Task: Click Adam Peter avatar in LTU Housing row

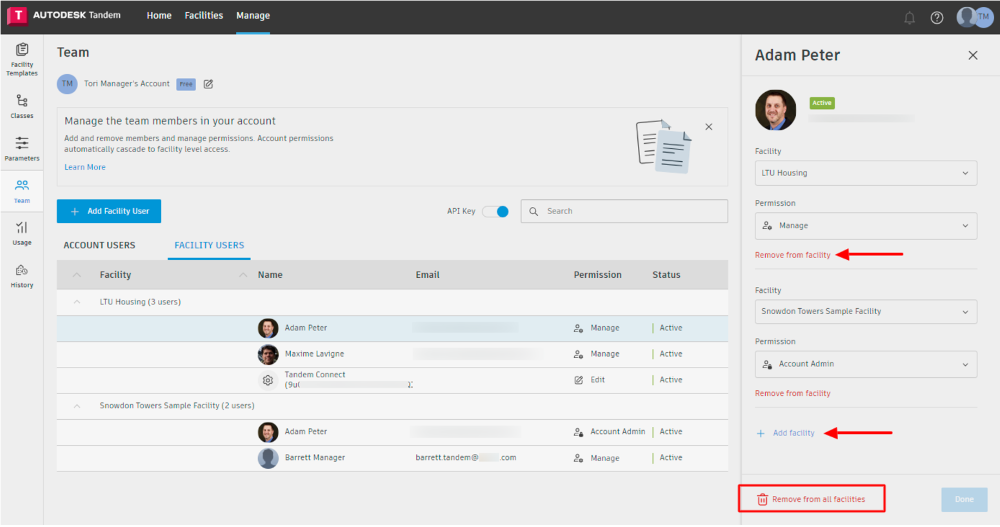Action: point(268,328)
